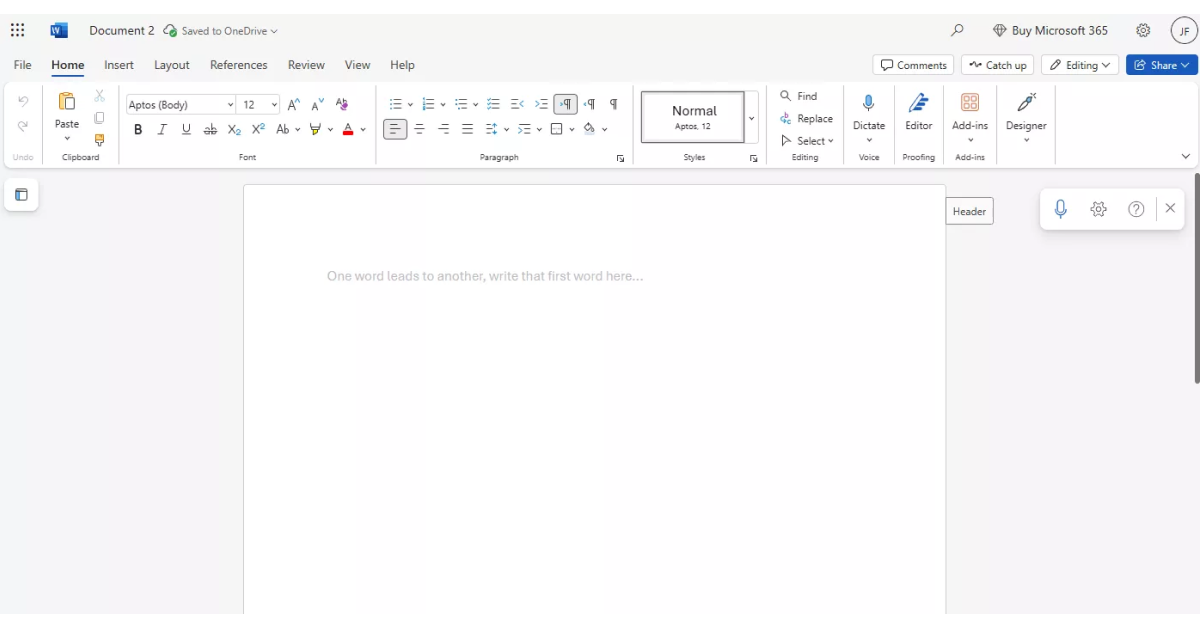
Task: Switch to the Insert ribbon tab
Action: pos(119,64)
